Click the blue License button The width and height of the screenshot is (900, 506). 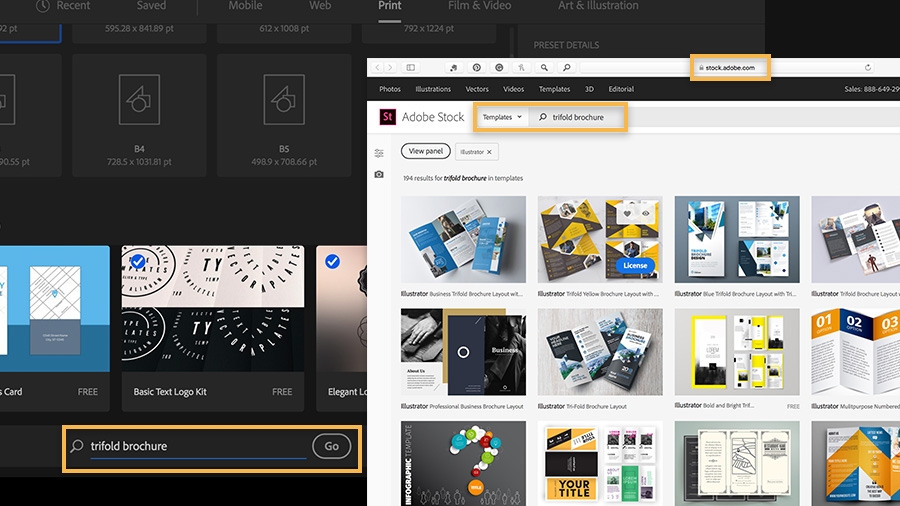635,265
